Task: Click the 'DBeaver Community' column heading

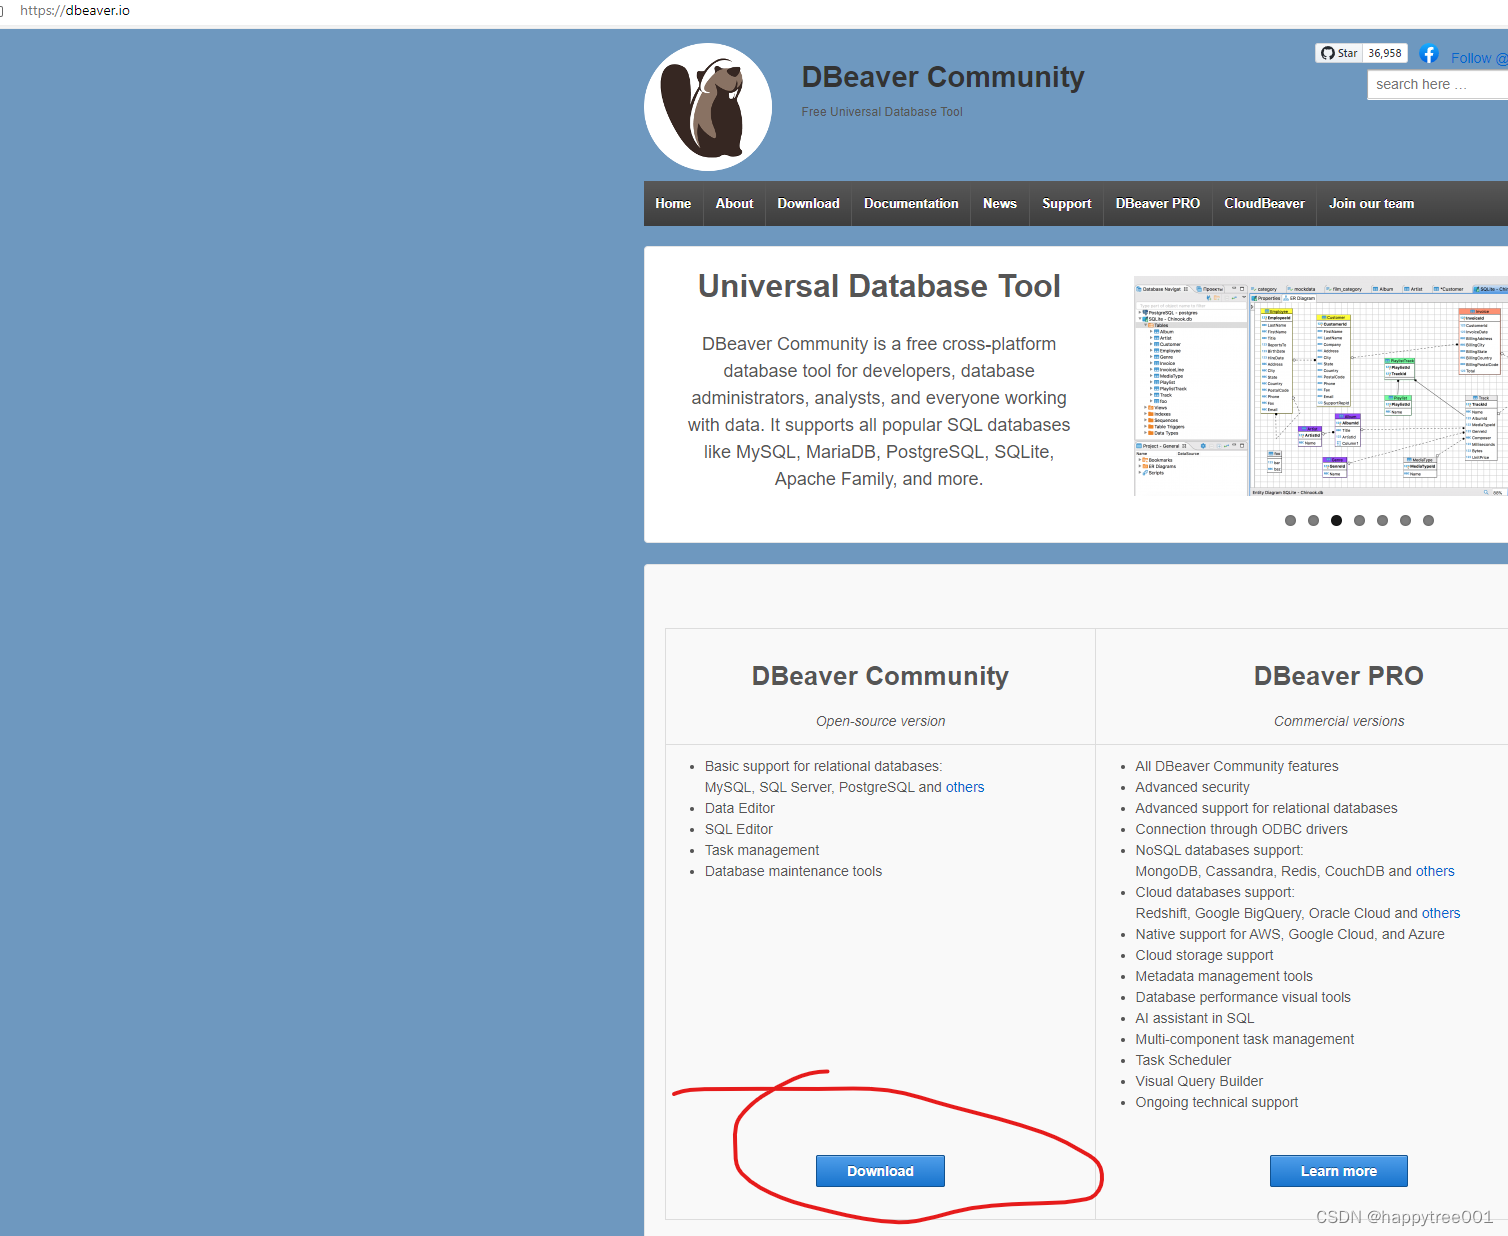Action: [x=880, y=676]
